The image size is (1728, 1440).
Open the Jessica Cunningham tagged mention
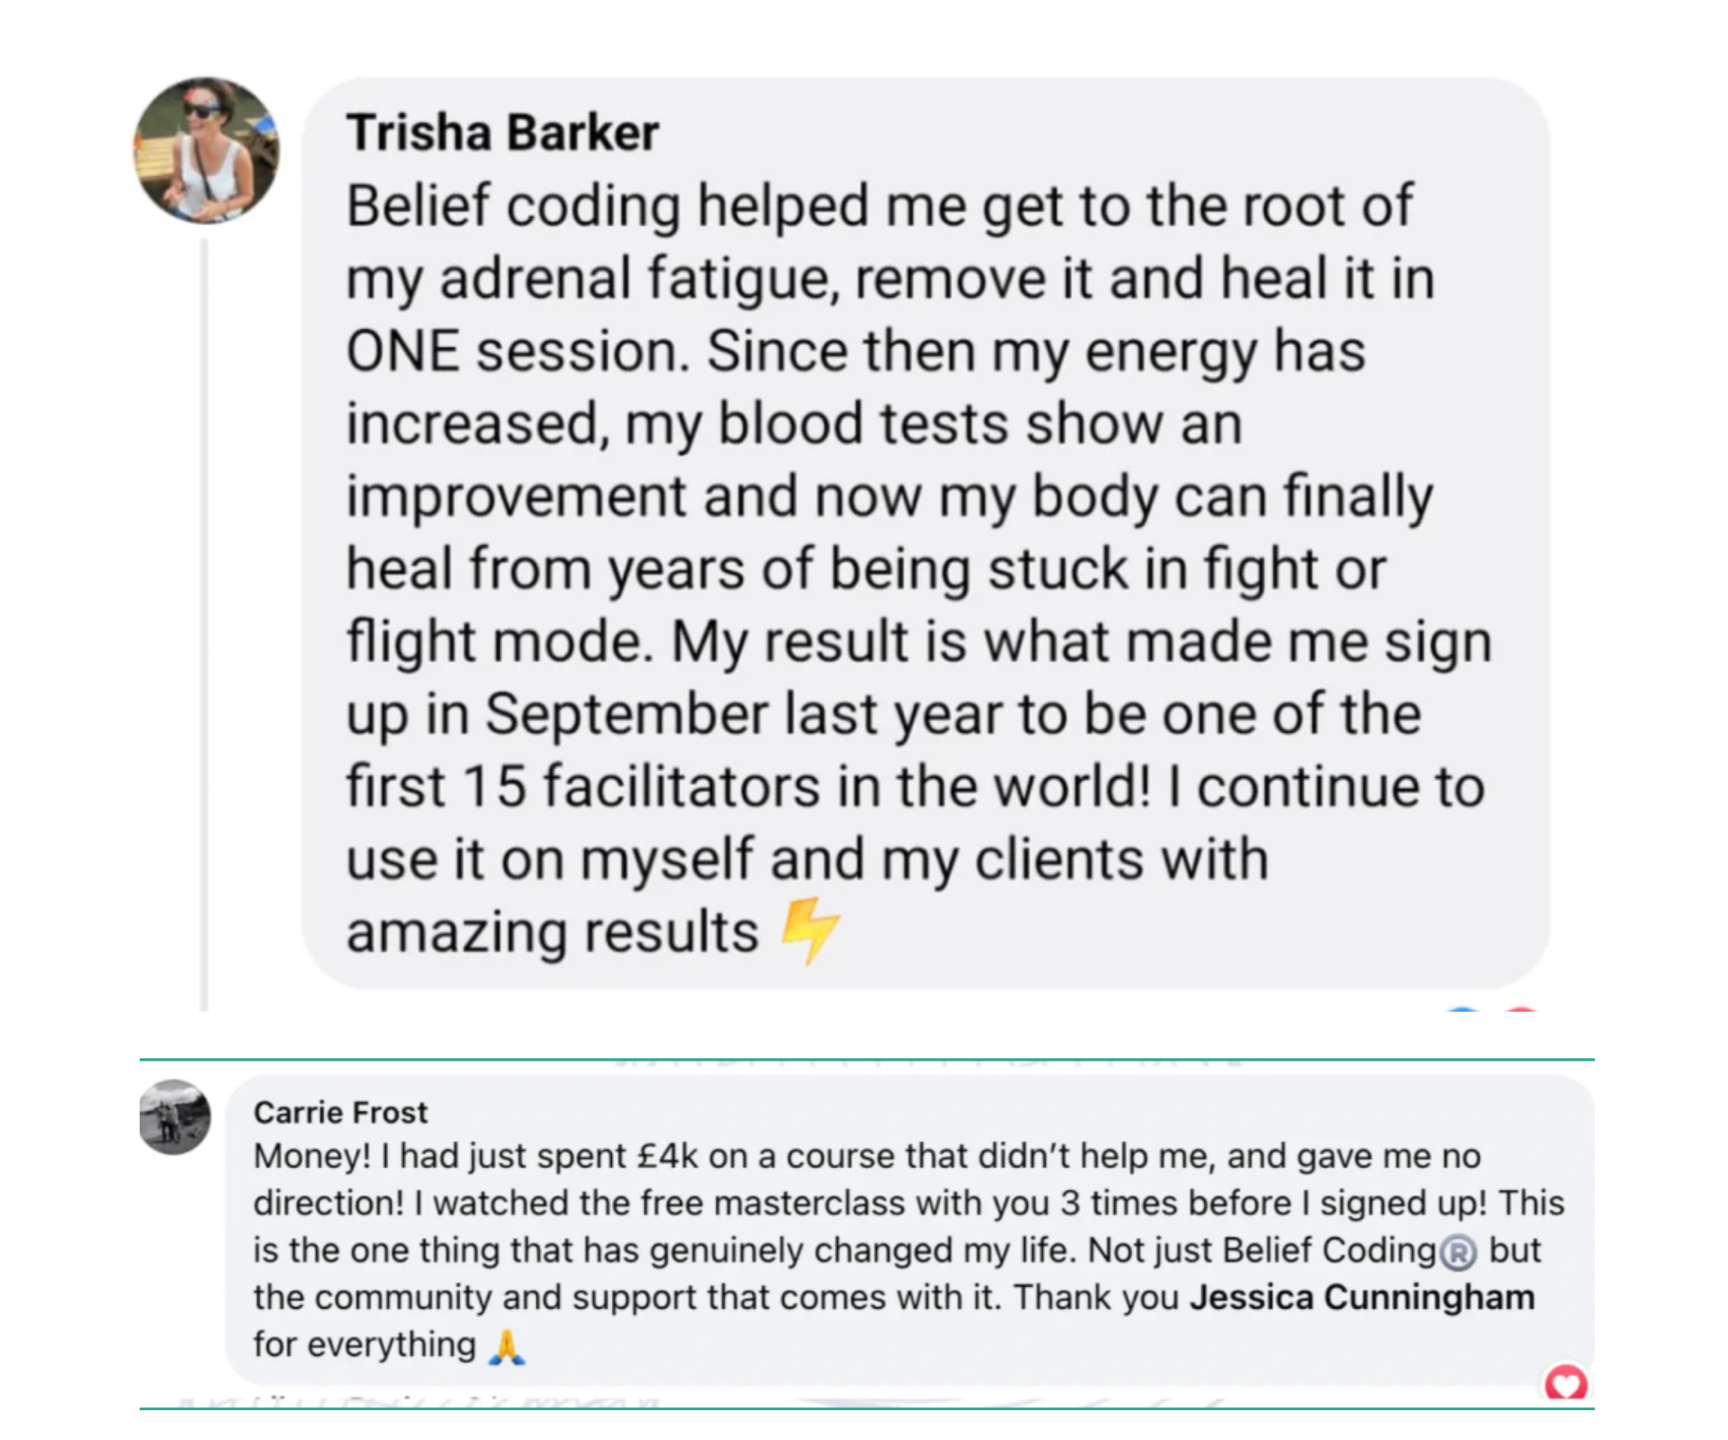pos(1362,1297)
